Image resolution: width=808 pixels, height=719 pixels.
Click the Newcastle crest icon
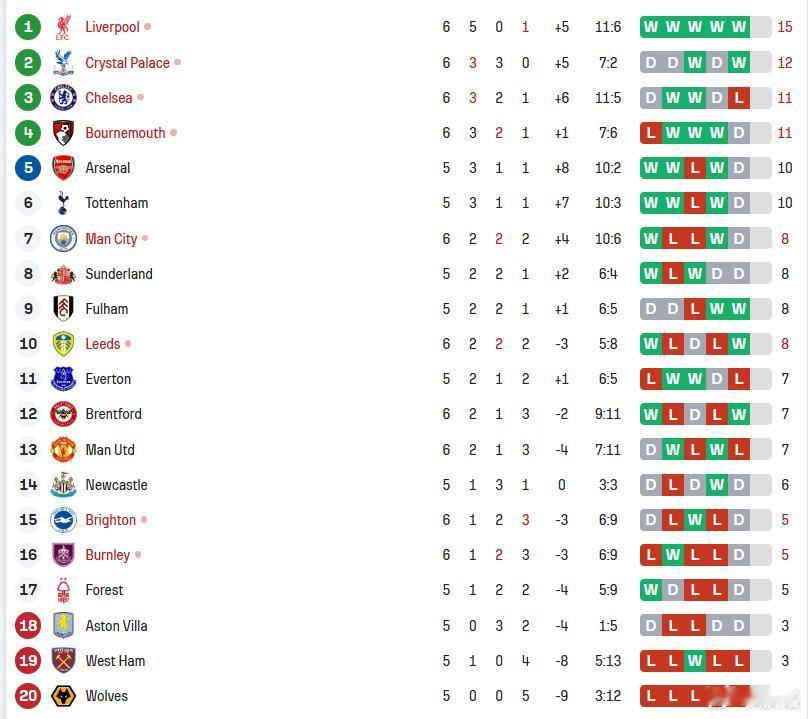click(x=63, y=484)
